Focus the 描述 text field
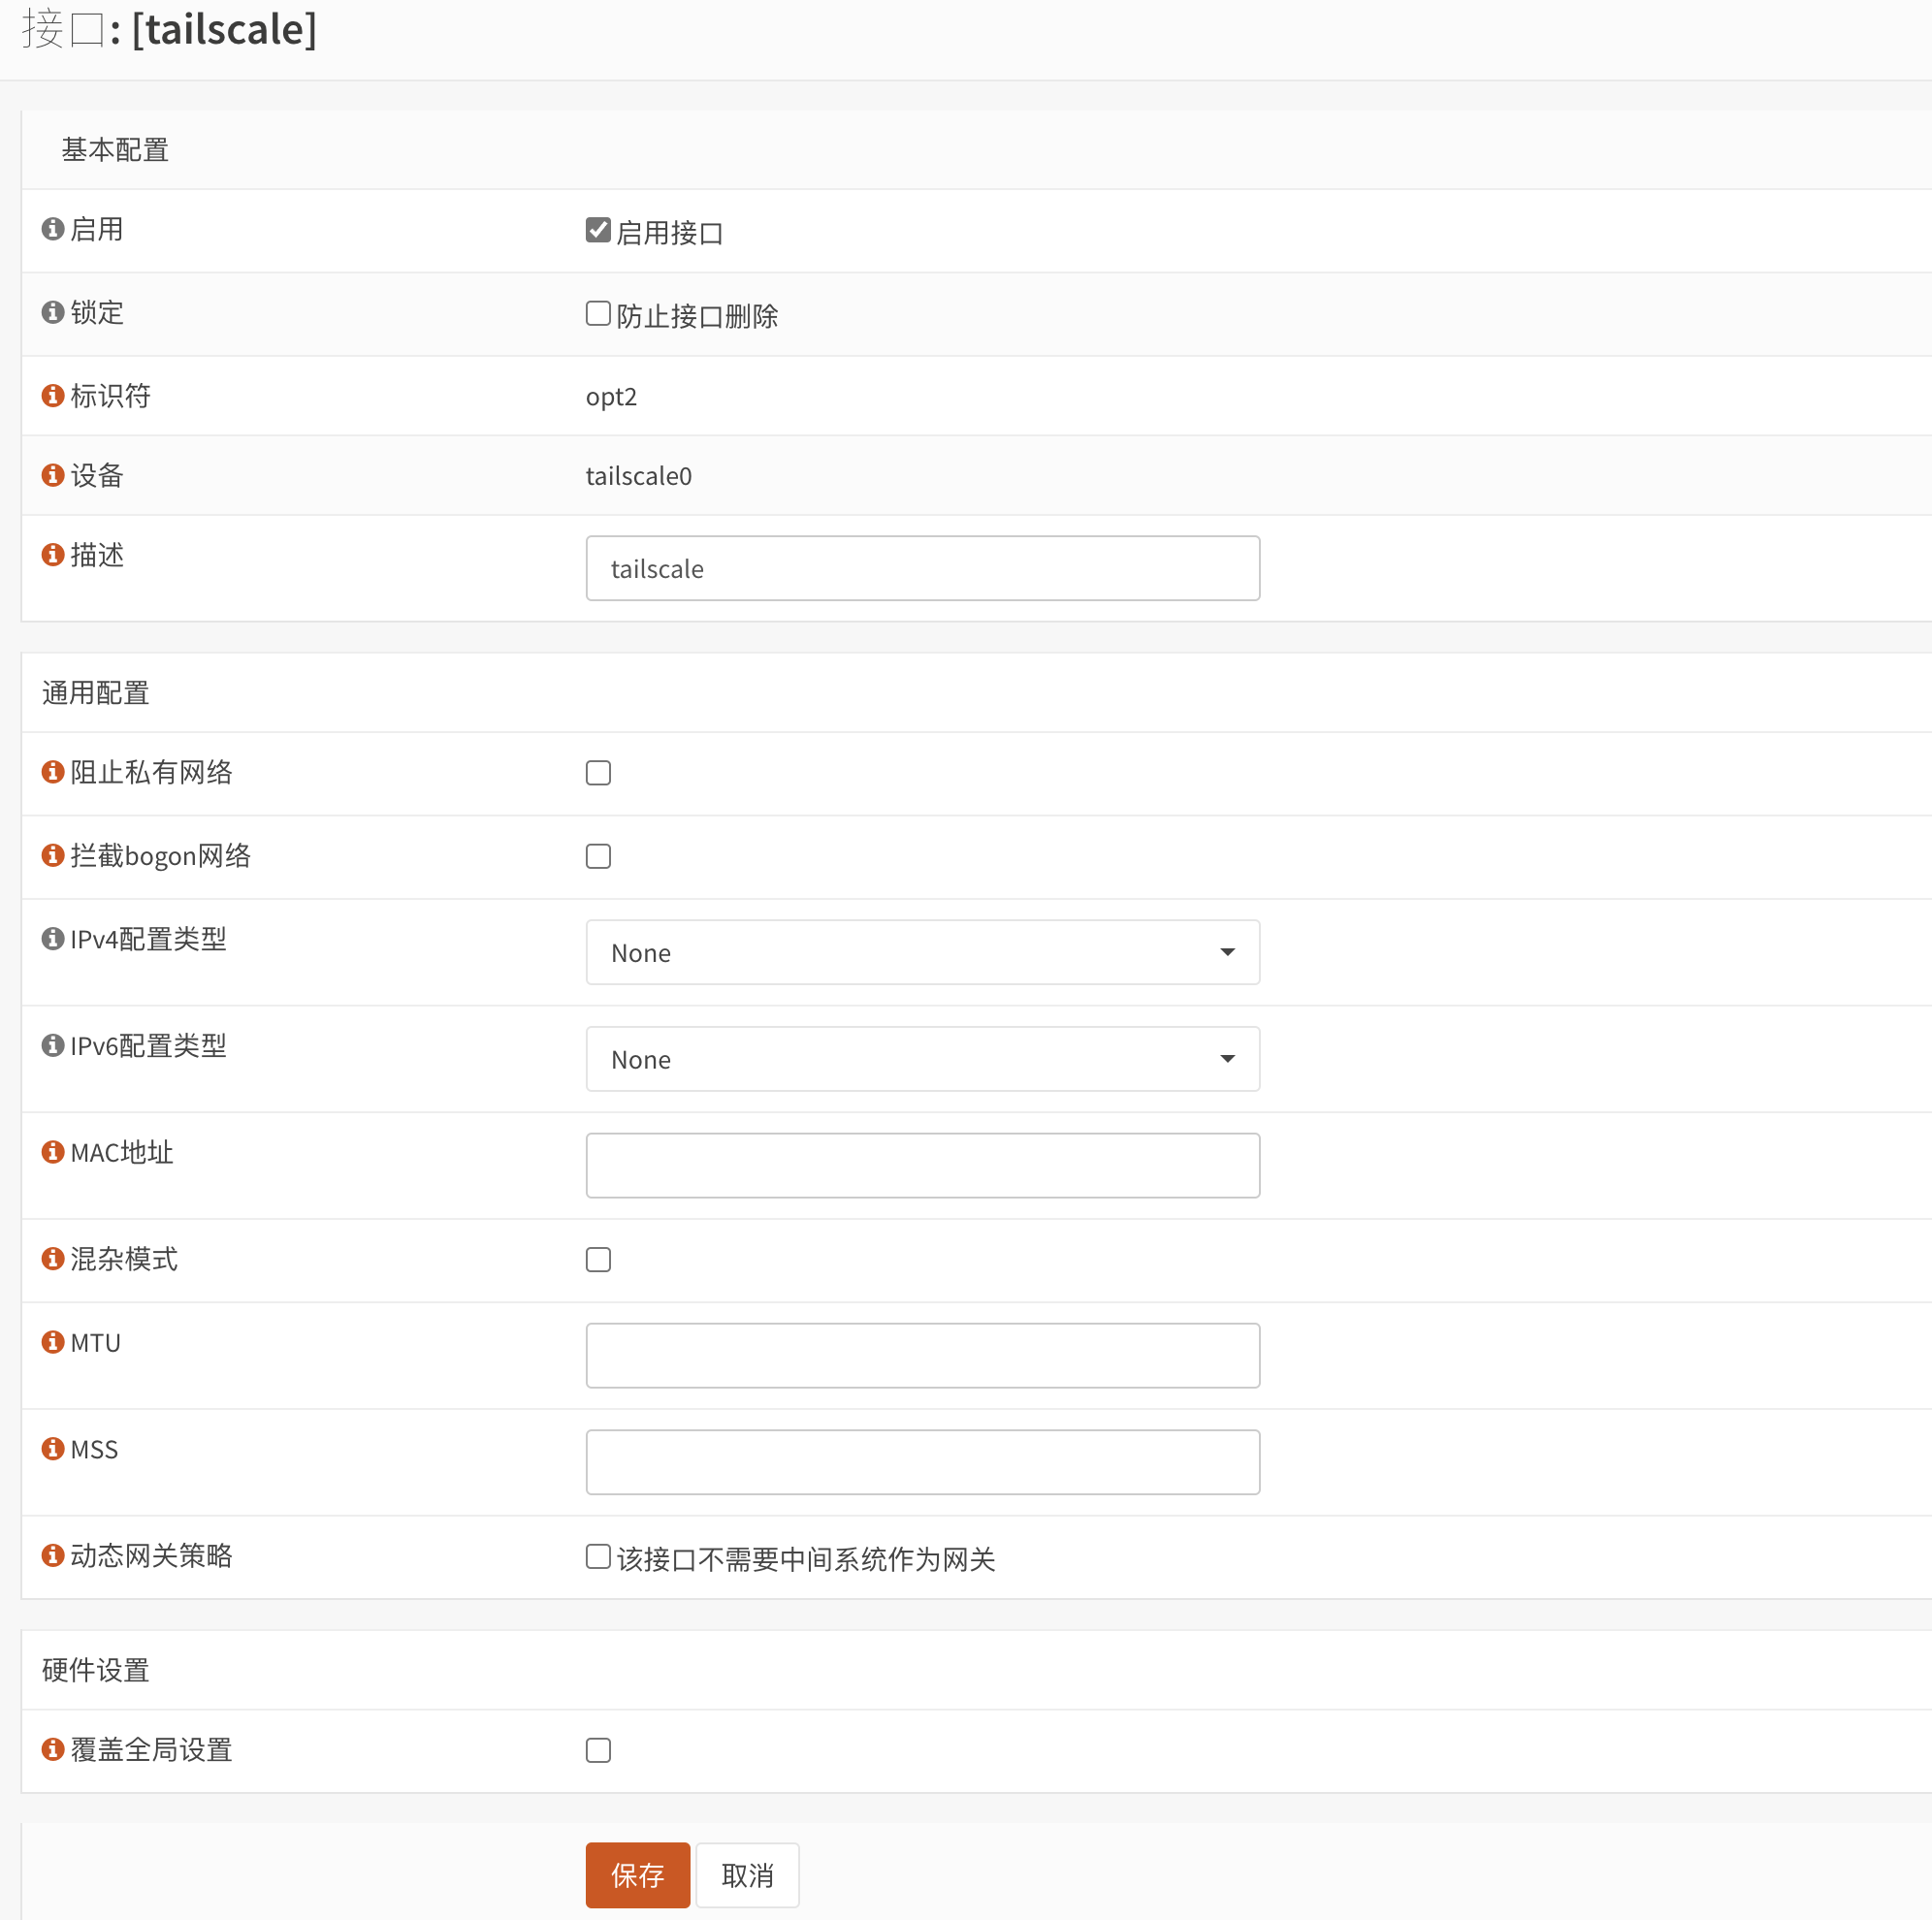The height and width of the screenshot is (1920, 1932). (x=922, y=568)
